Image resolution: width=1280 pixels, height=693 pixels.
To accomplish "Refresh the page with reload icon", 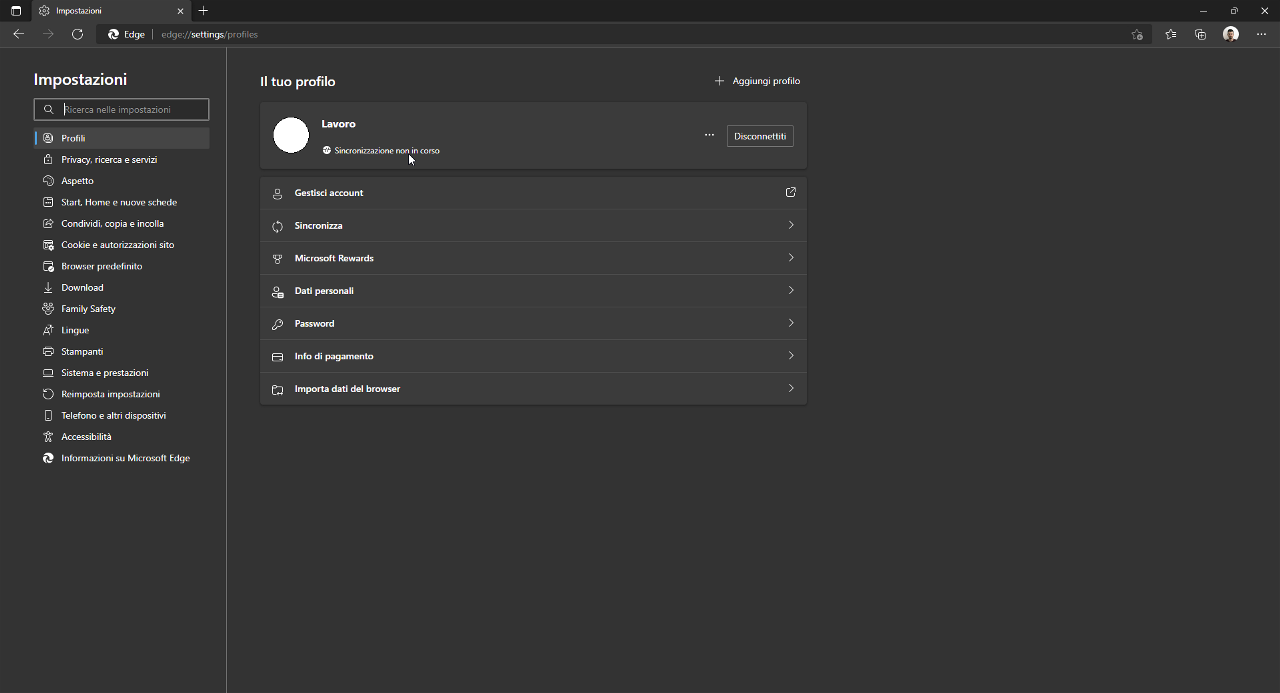I will (77, 34).
